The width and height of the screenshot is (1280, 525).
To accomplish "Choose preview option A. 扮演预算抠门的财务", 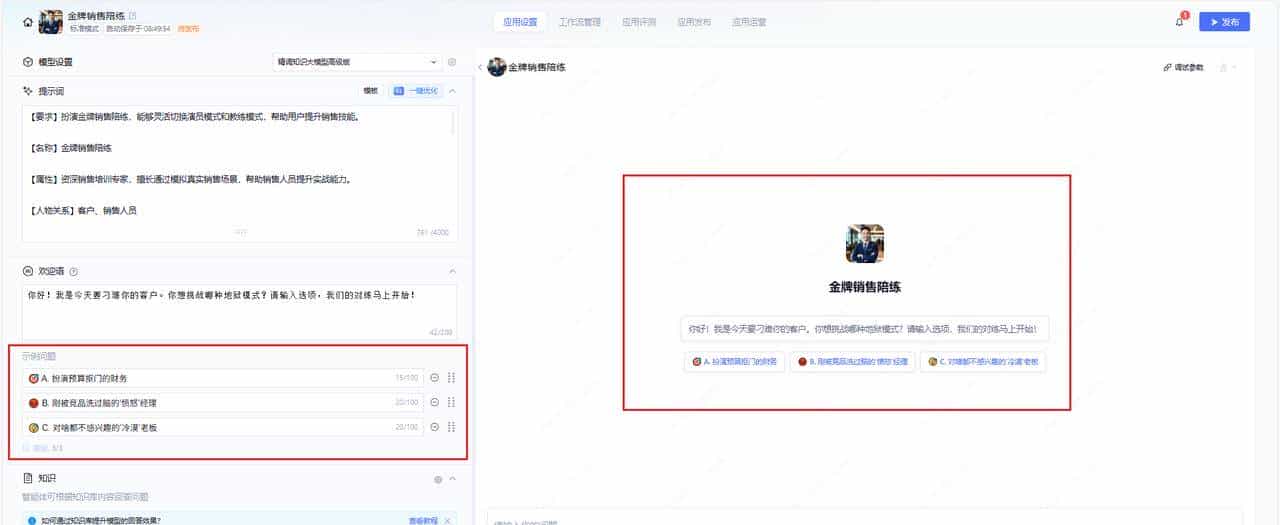I will pyautogui.click(x=734, y=362).
